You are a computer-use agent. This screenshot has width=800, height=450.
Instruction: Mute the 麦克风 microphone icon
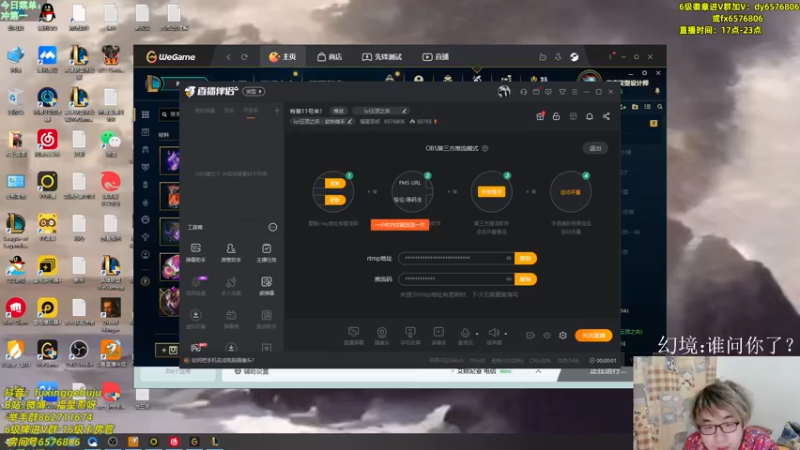pyautogui.click(x=465, y=333)
